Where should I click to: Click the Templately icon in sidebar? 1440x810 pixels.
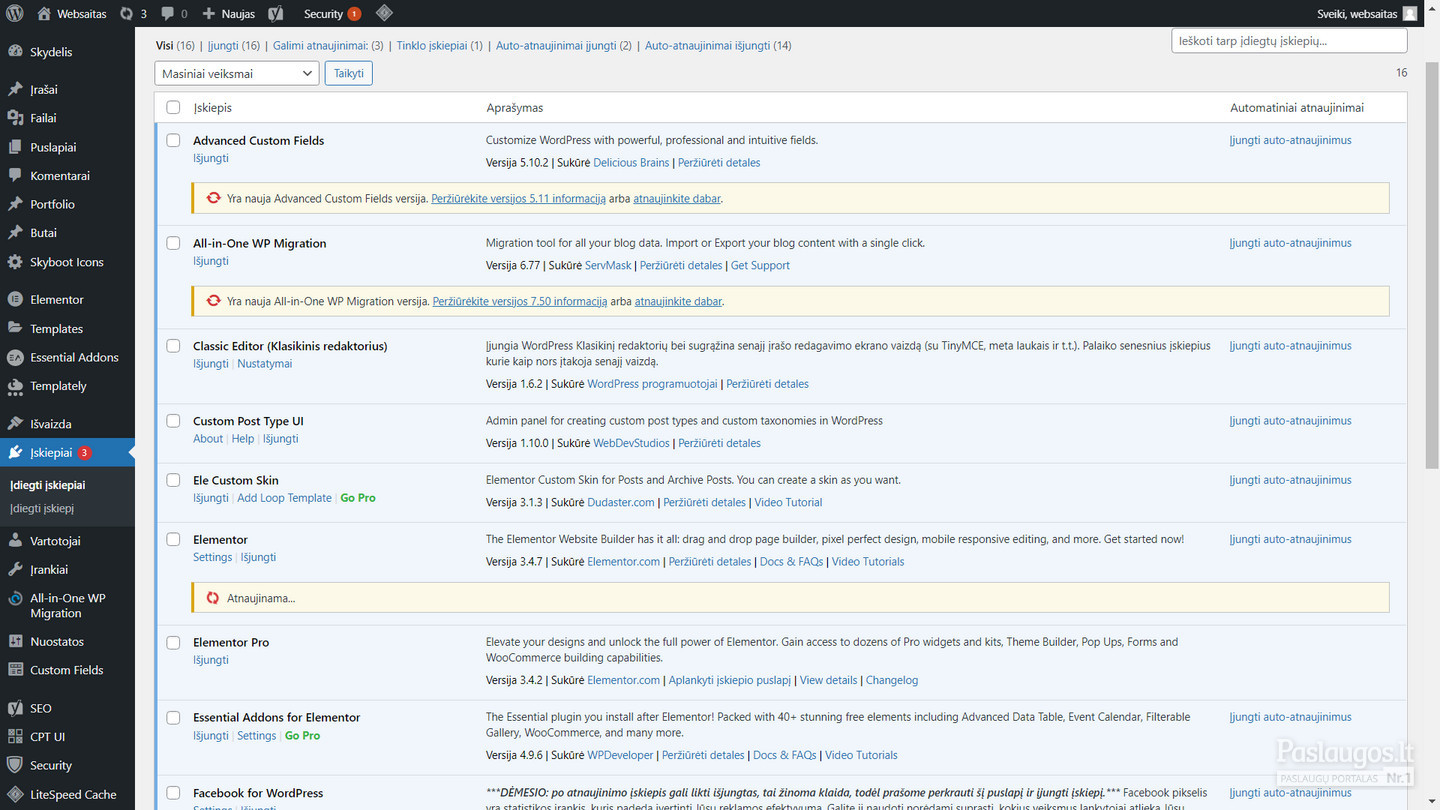click(x=15, y=386)
